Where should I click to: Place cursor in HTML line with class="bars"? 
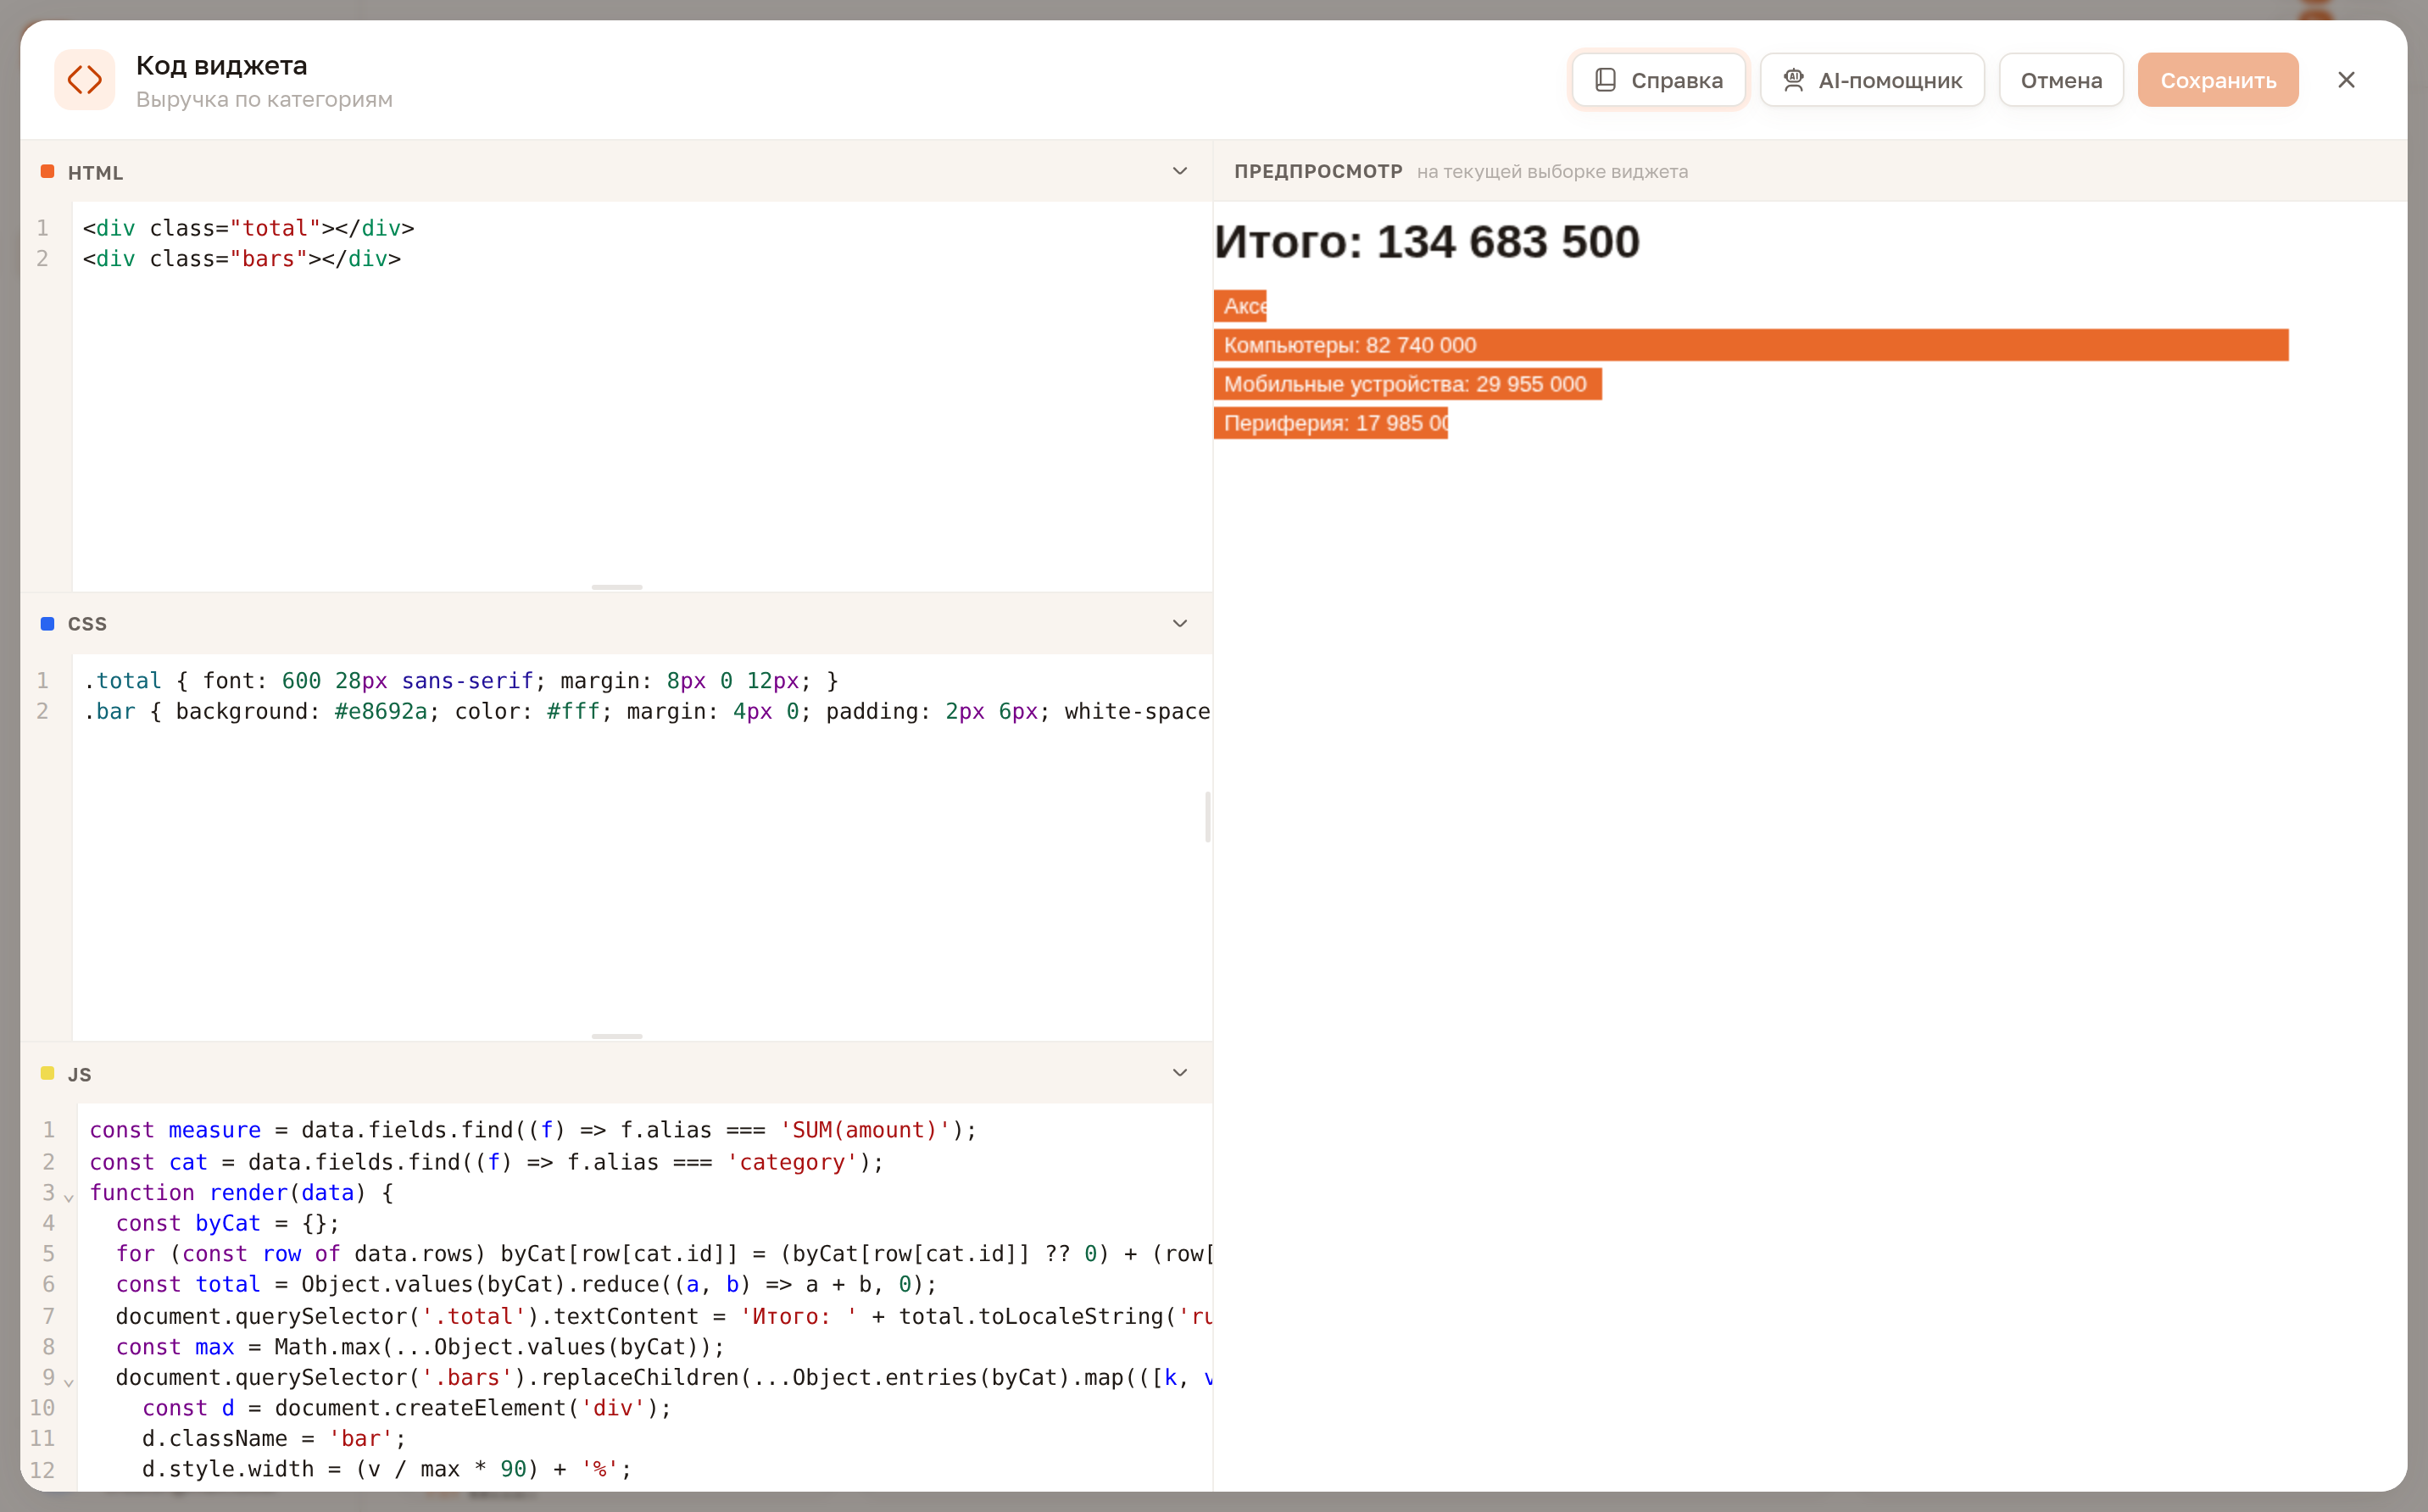tap(242, 259)
